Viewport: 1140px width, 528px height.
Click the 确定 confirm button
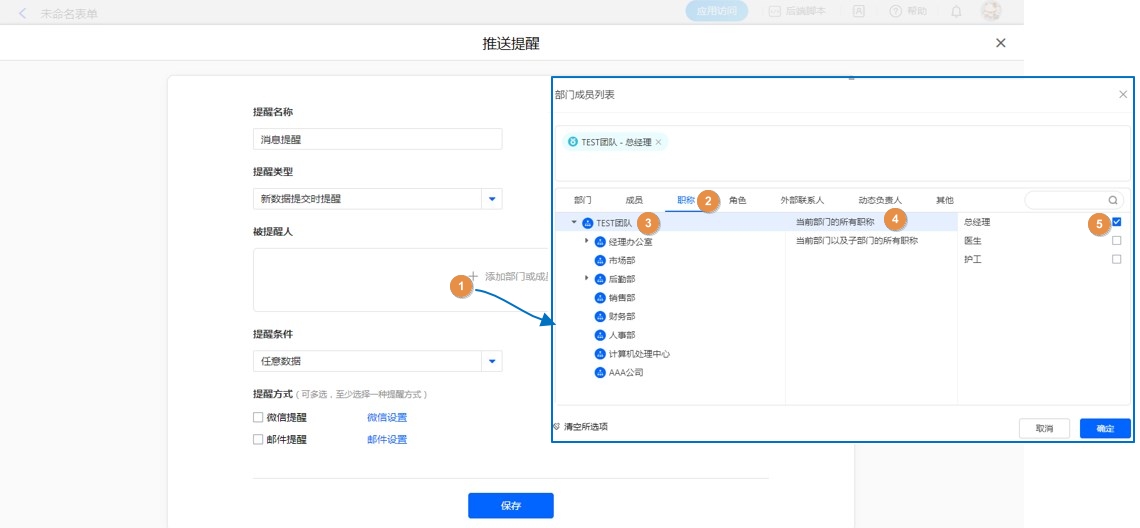tap(1104, 428)
